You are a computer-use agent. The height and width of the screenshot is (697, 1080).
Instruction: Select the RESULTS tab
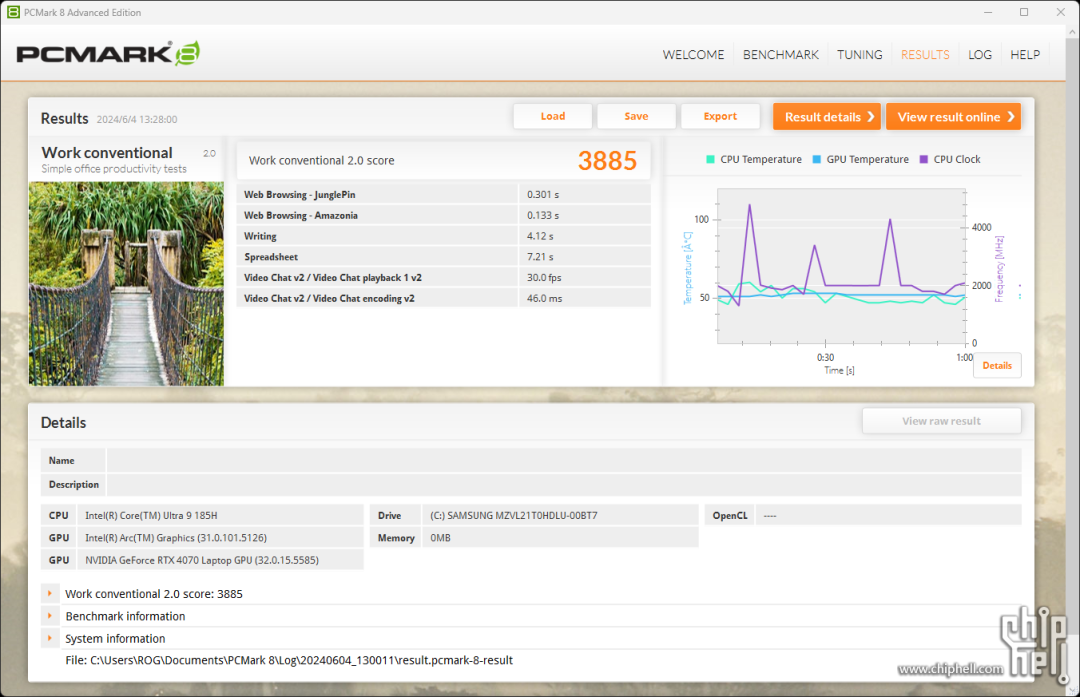pos(924,54)
